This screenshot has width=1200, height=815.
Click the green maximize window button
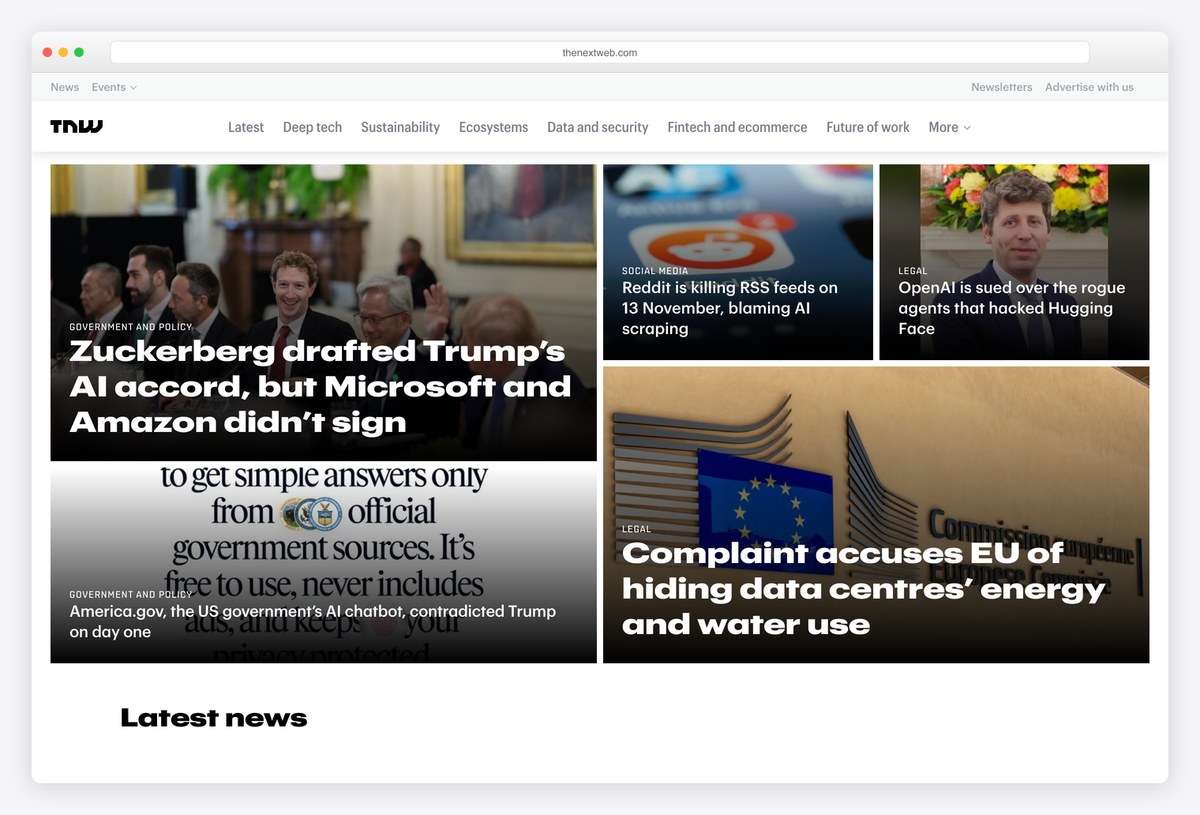[x=79, y=52]
